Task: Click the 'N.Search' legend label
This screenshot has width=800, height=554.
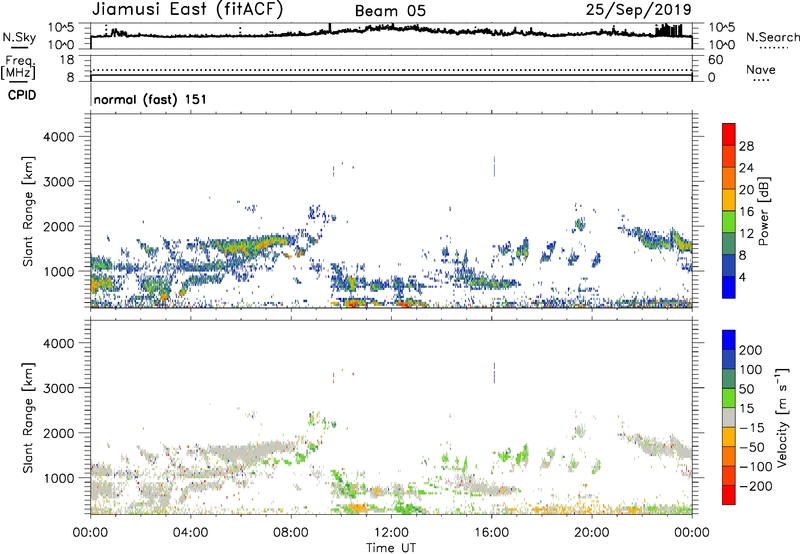Action: click(772, 37)
